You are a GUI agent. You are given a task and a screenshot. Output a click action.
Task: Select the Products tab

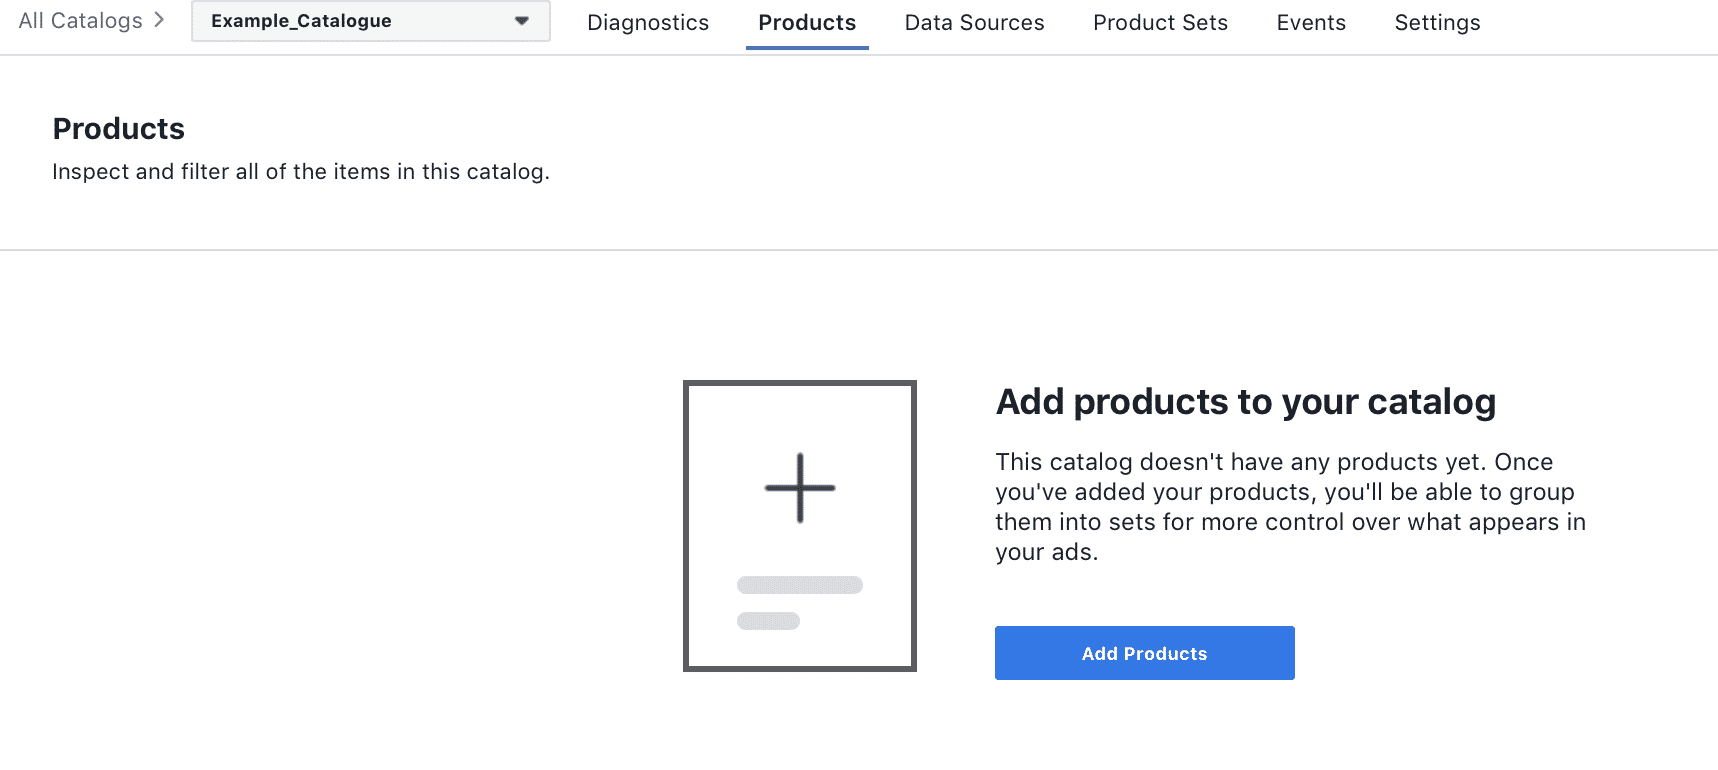pos(807,23)
